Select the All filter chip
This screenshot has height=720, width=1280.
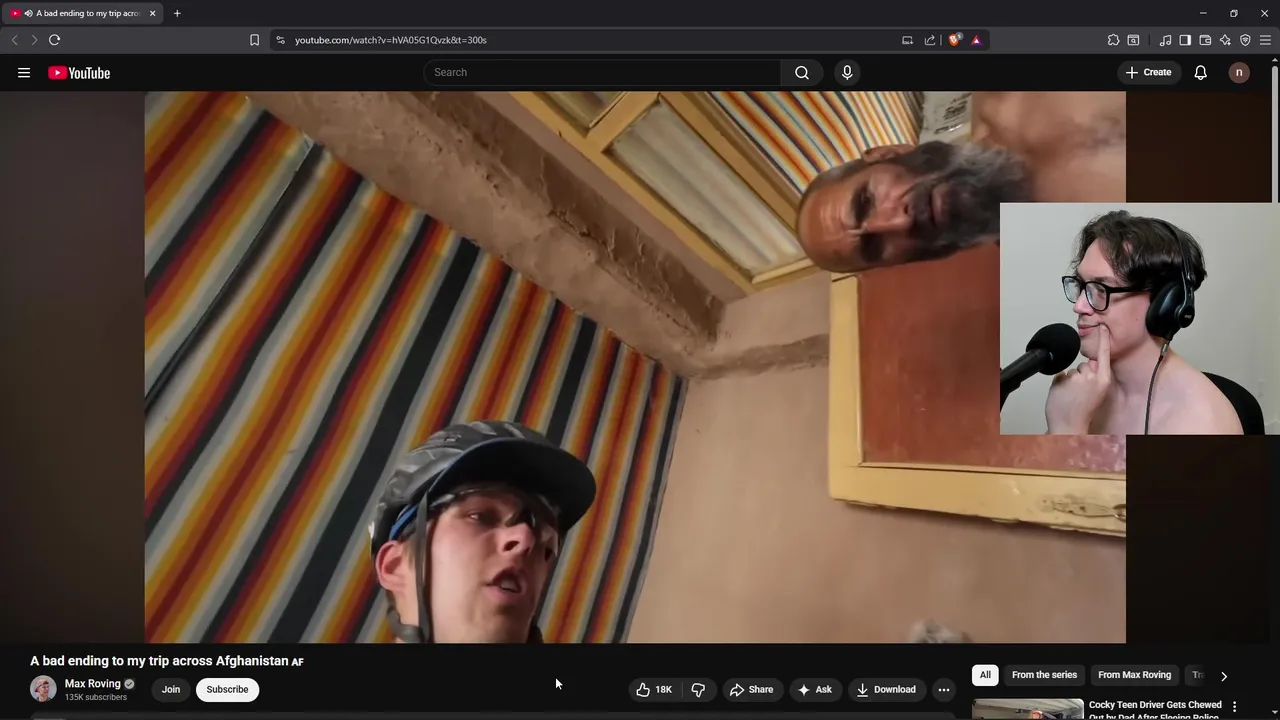985,675
